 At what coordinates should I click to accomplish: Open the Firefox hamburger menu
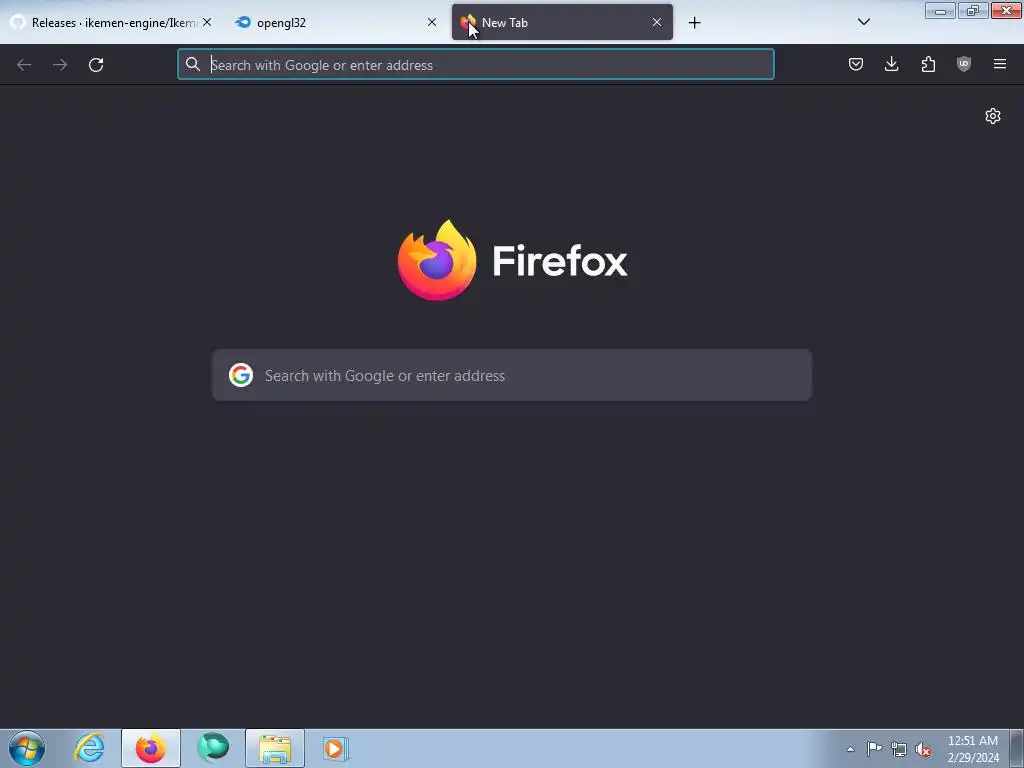coord(1000,64)
